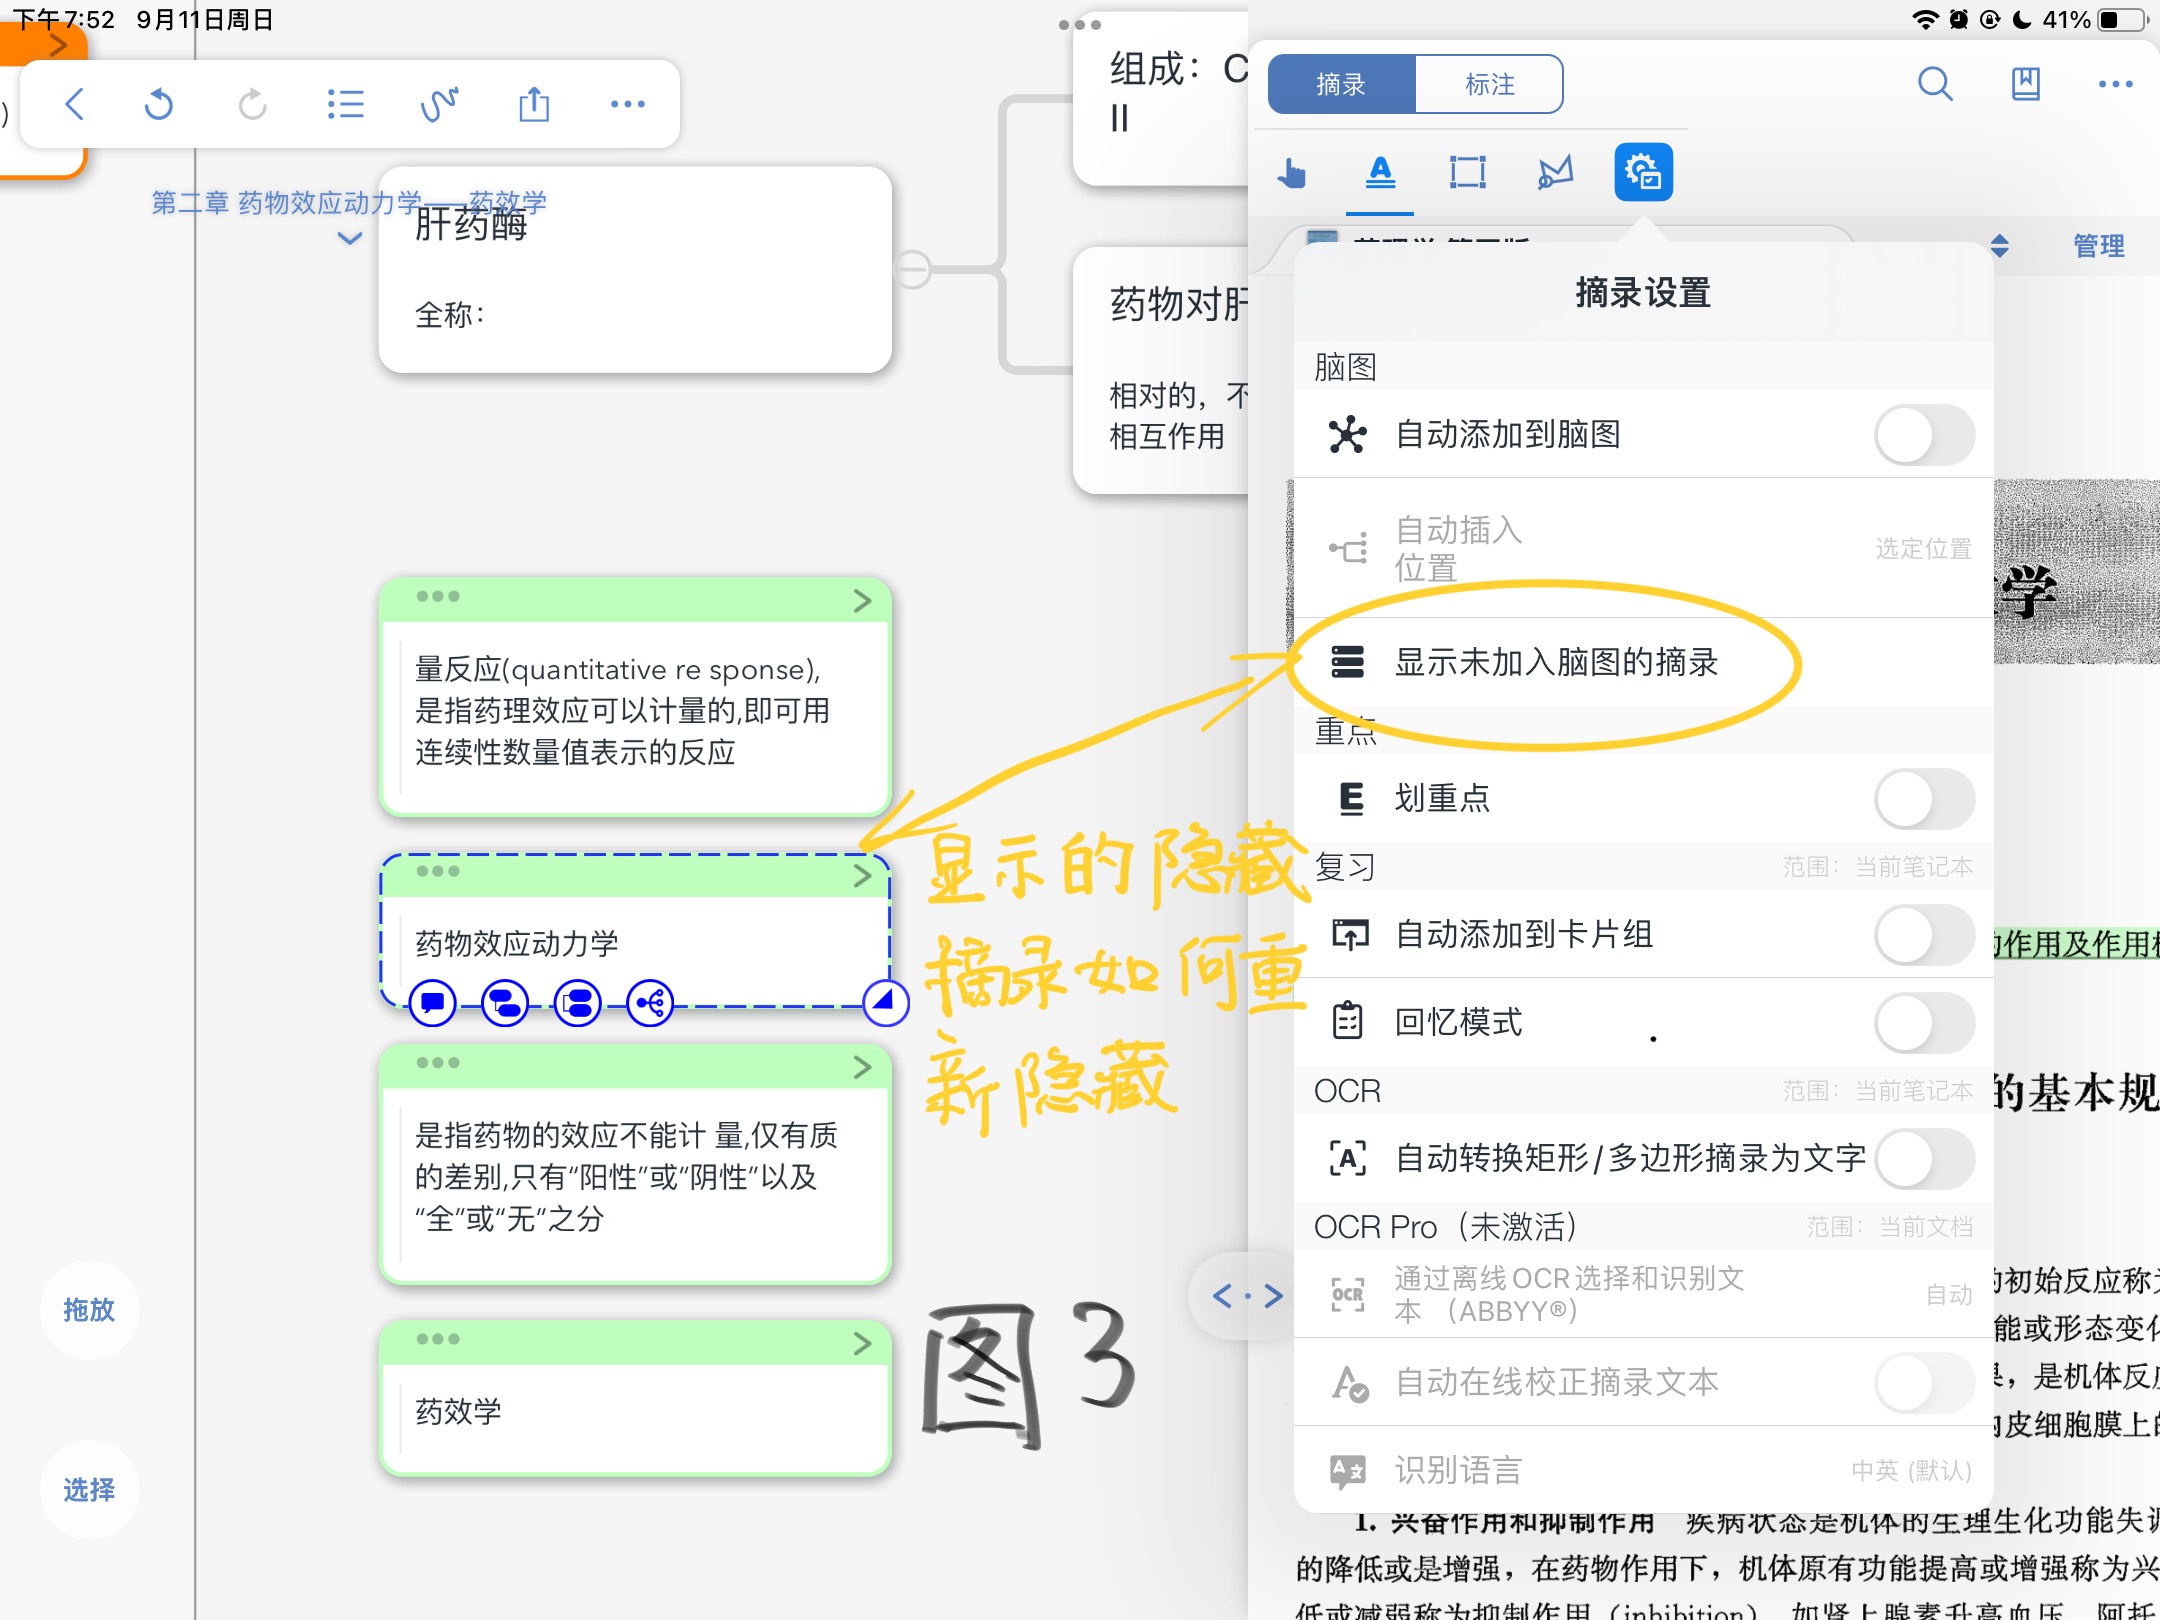The height and width of the screenshot is (1620, 2160).
Task: Undo the last action in mind map toolbar
Action: tap(159, 104)
